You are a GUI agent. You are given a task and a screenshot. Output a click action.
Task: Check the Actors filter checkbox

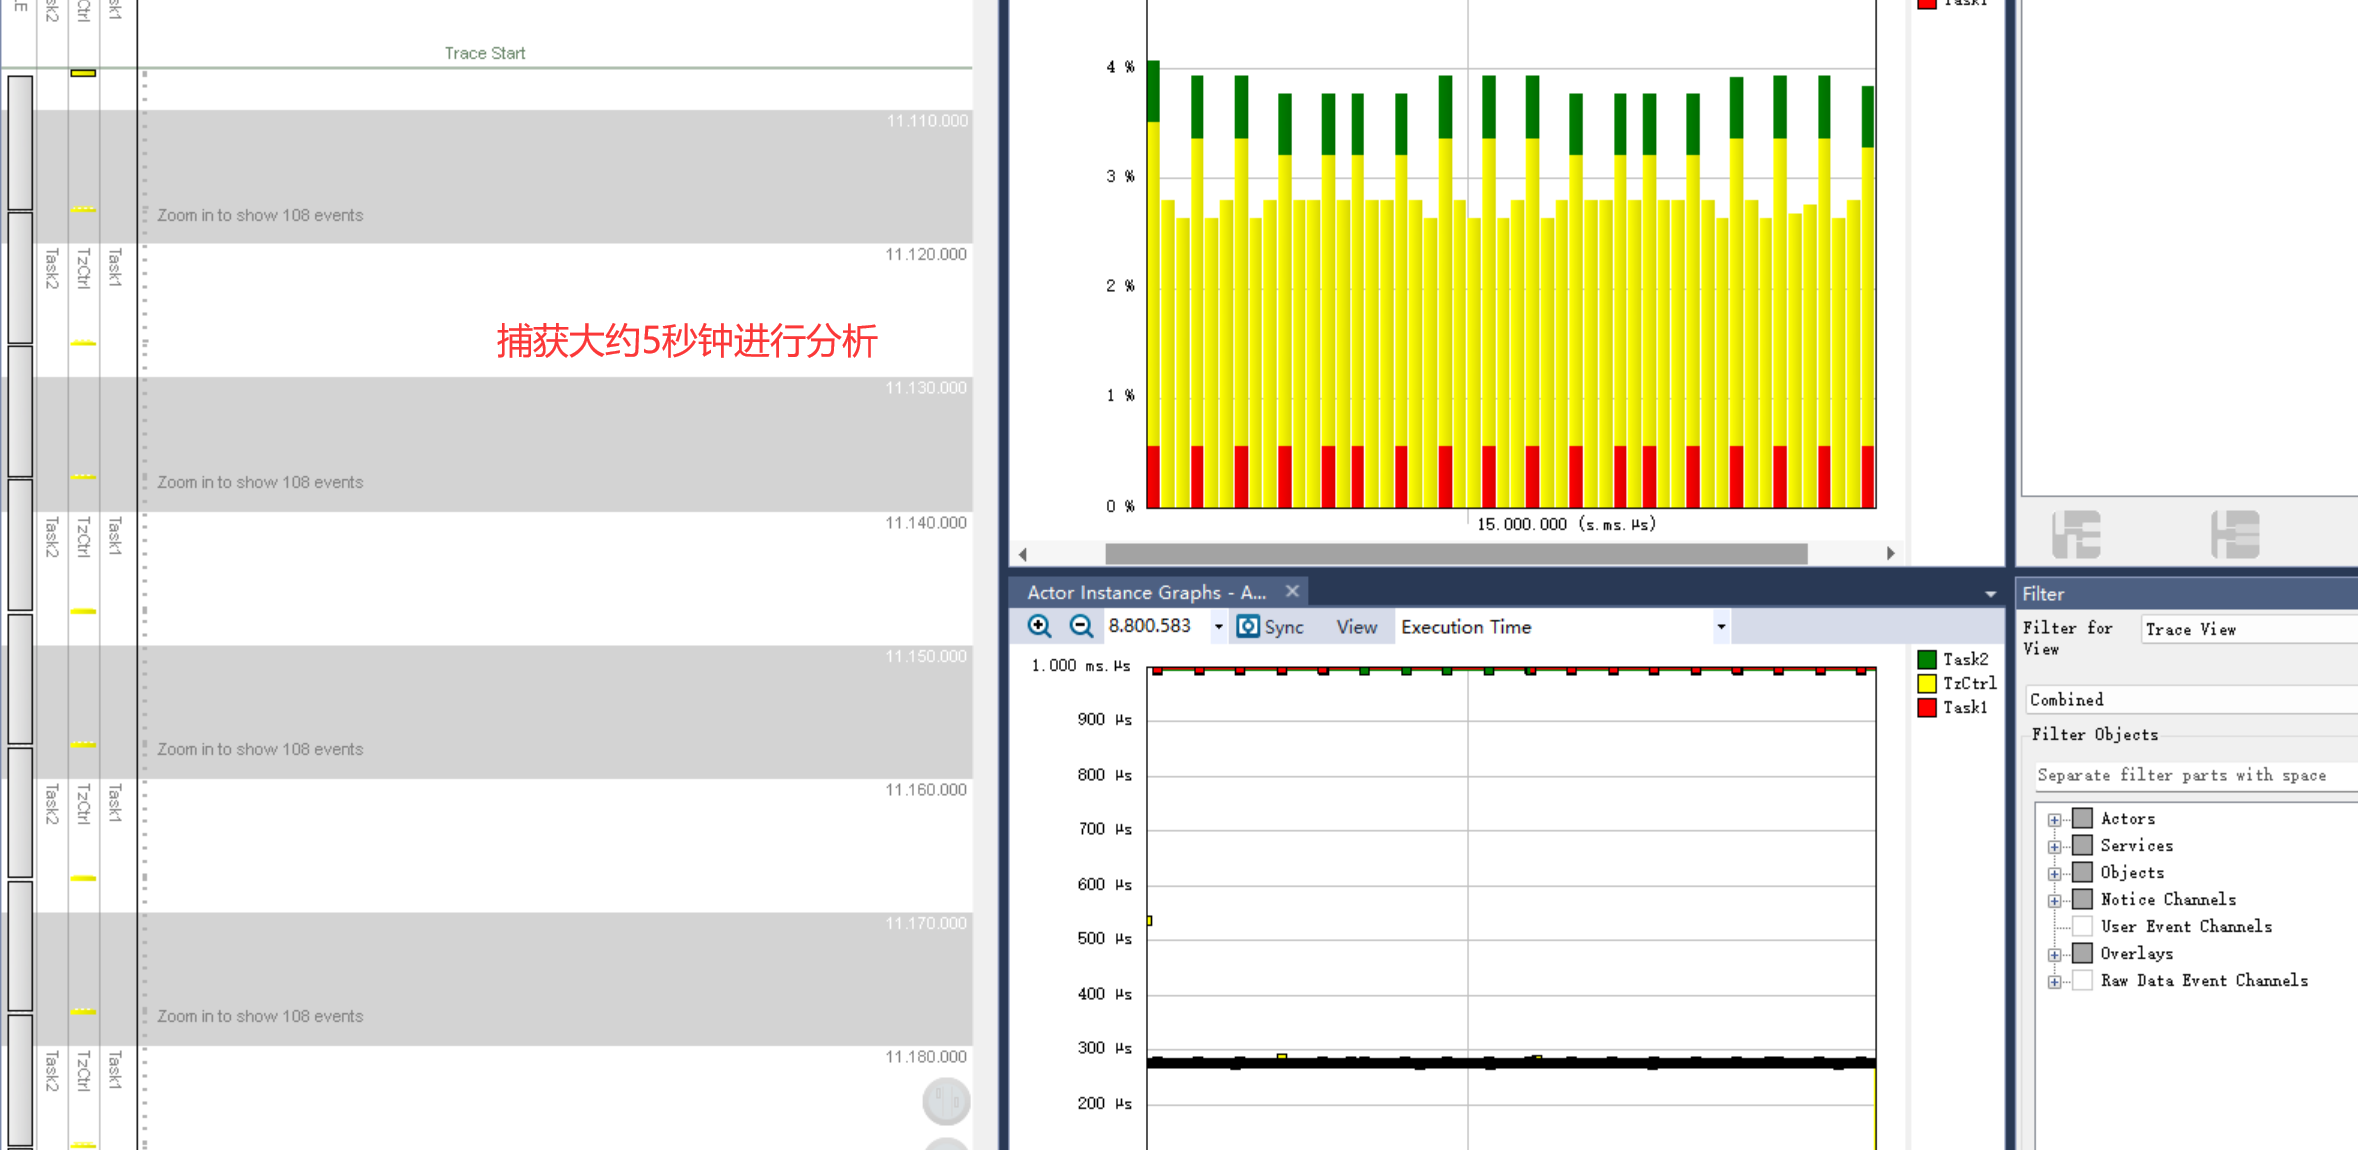point(2083,818)
